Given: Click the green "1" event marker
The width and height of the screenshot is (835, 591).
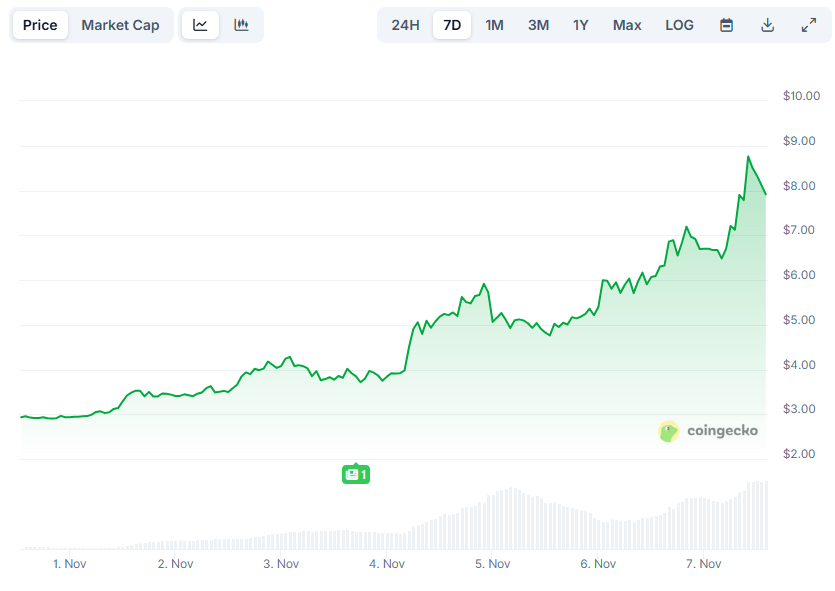Looking at the screenshot, I should 356,474.
